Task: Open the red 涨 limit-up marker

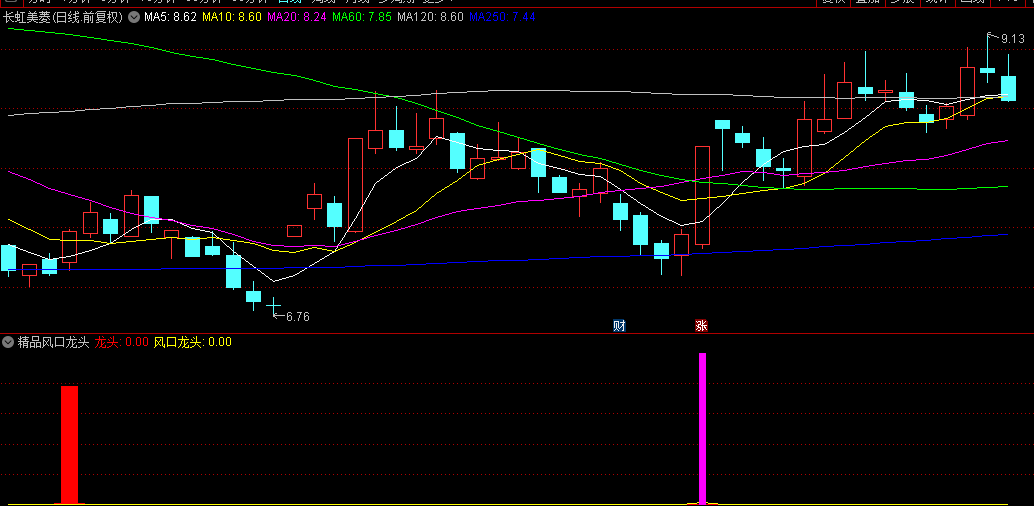Action: point(701,325)
